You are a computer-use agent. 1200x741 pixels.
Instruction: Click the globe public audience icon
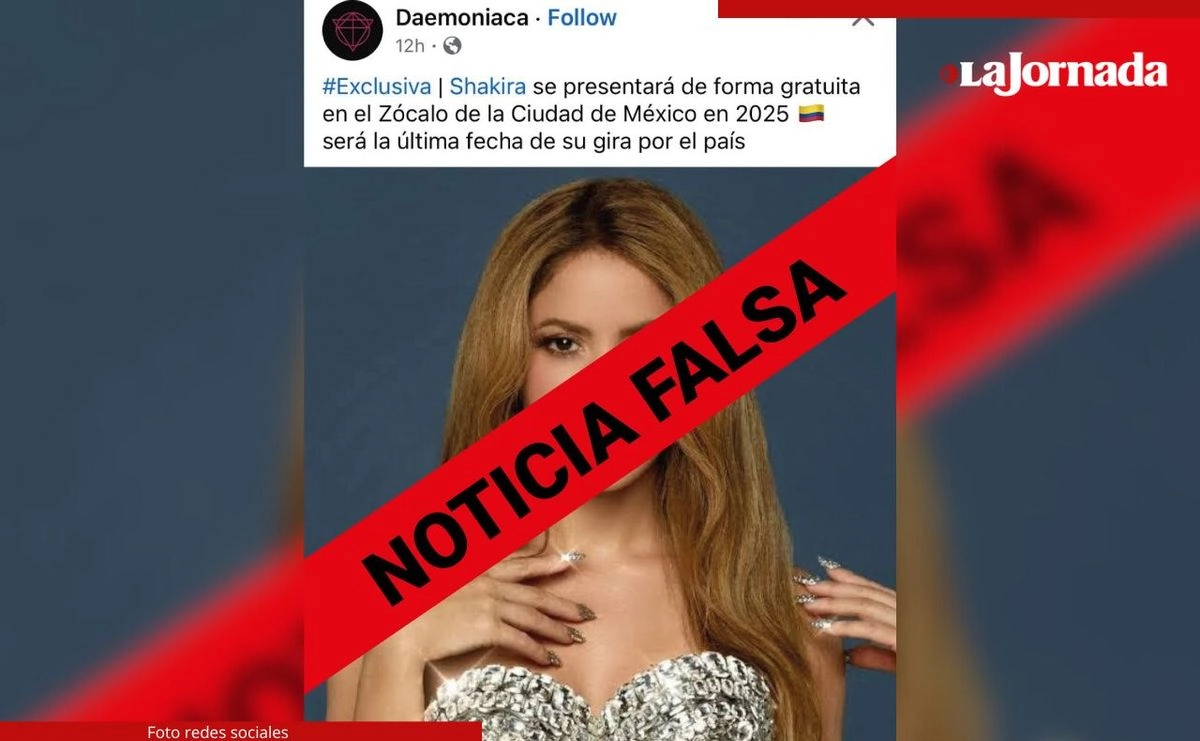tap(452, 45)
